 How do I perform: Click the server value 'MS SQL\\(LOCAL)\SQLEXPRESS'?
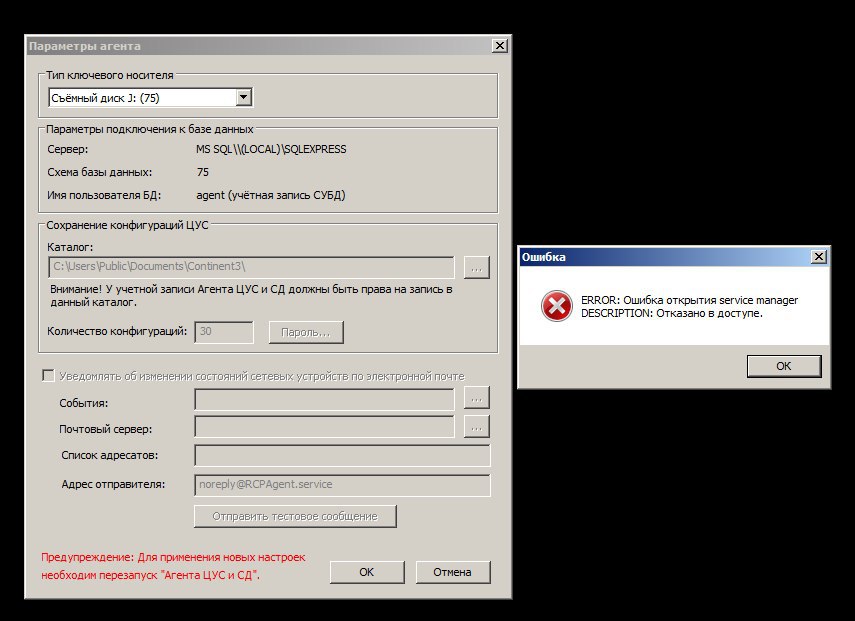pos(271,149)
